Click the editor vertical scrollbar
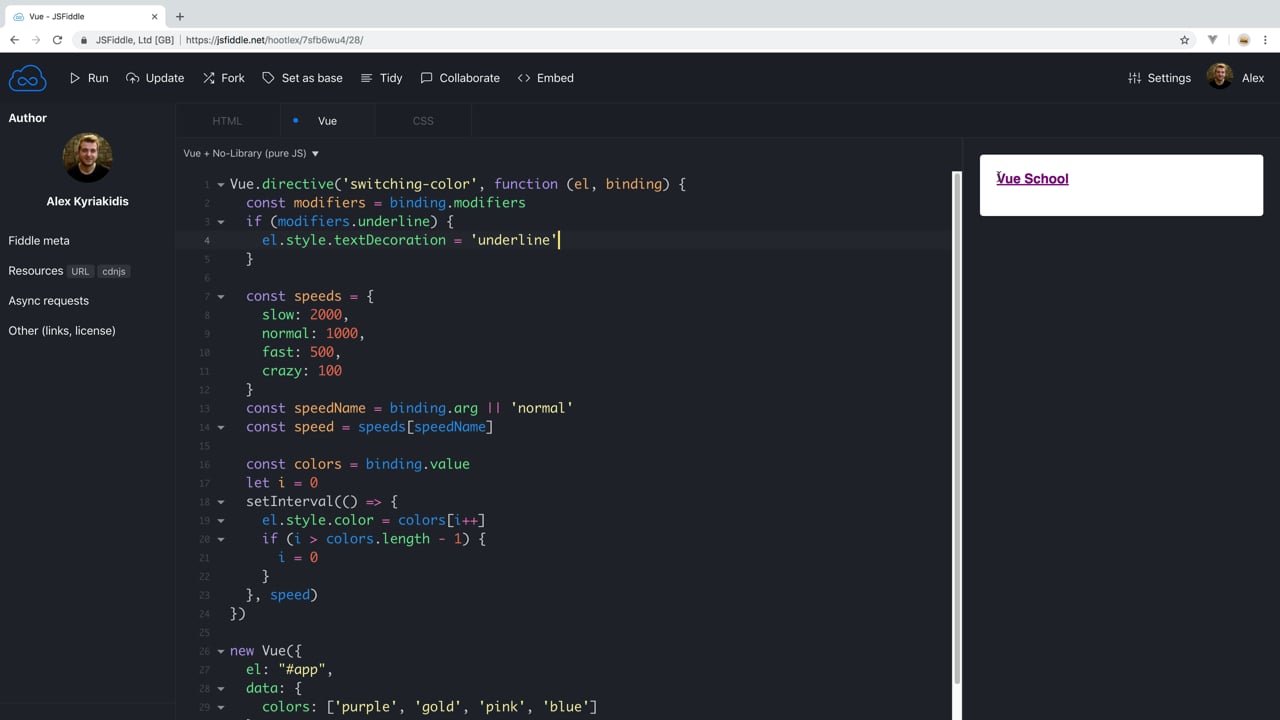The image size is (1280, 720). [956, 428]
